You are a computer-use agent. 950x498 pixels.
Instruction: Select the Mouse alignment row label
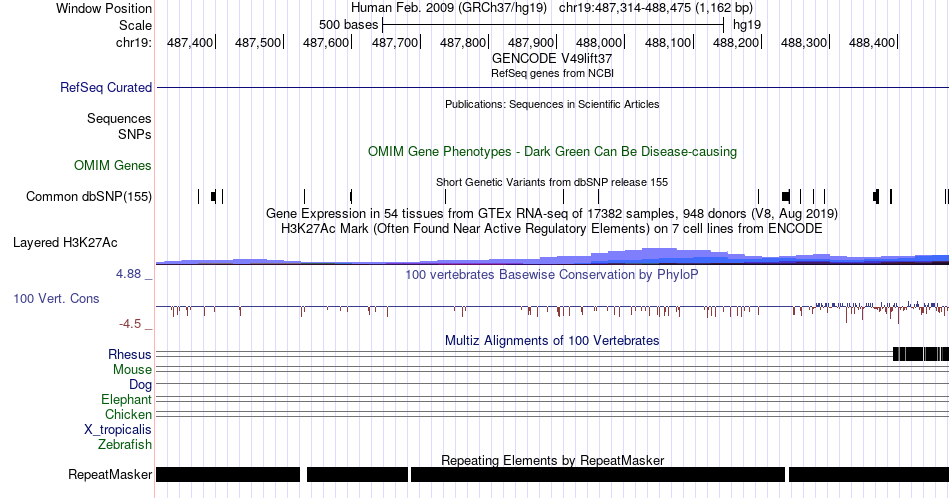tap(132, 370)
